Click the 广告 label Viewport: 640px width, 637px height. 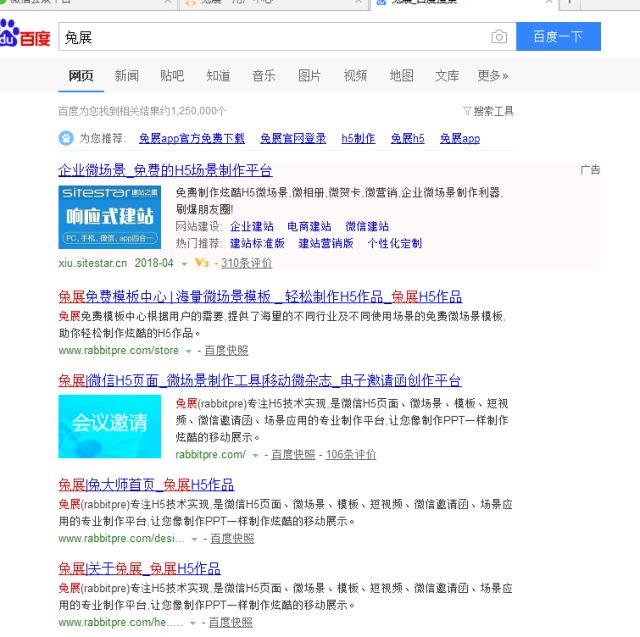590,170
